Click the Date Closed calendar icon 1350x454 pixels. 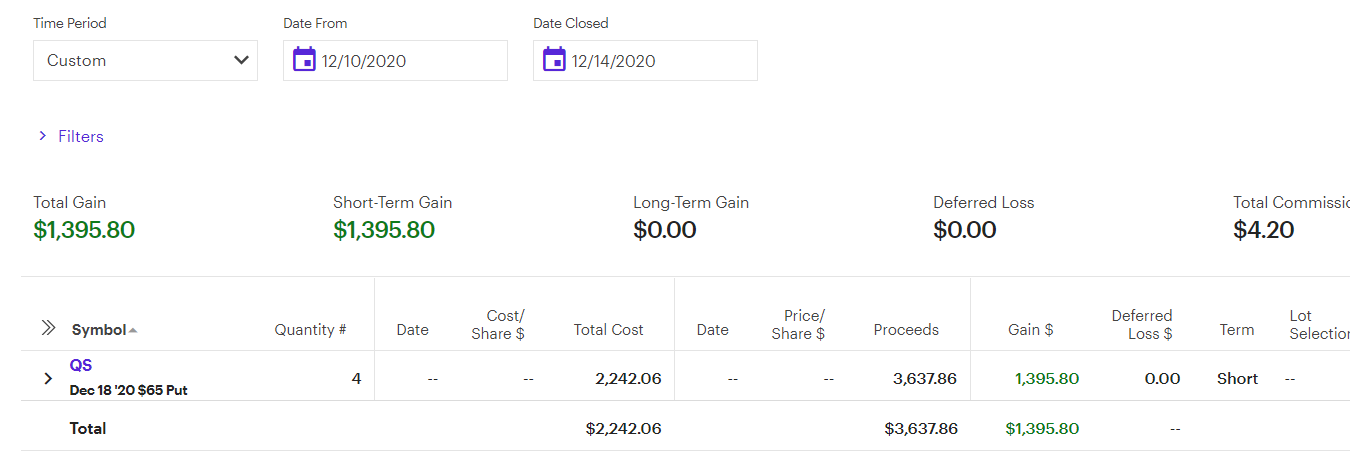554,60
